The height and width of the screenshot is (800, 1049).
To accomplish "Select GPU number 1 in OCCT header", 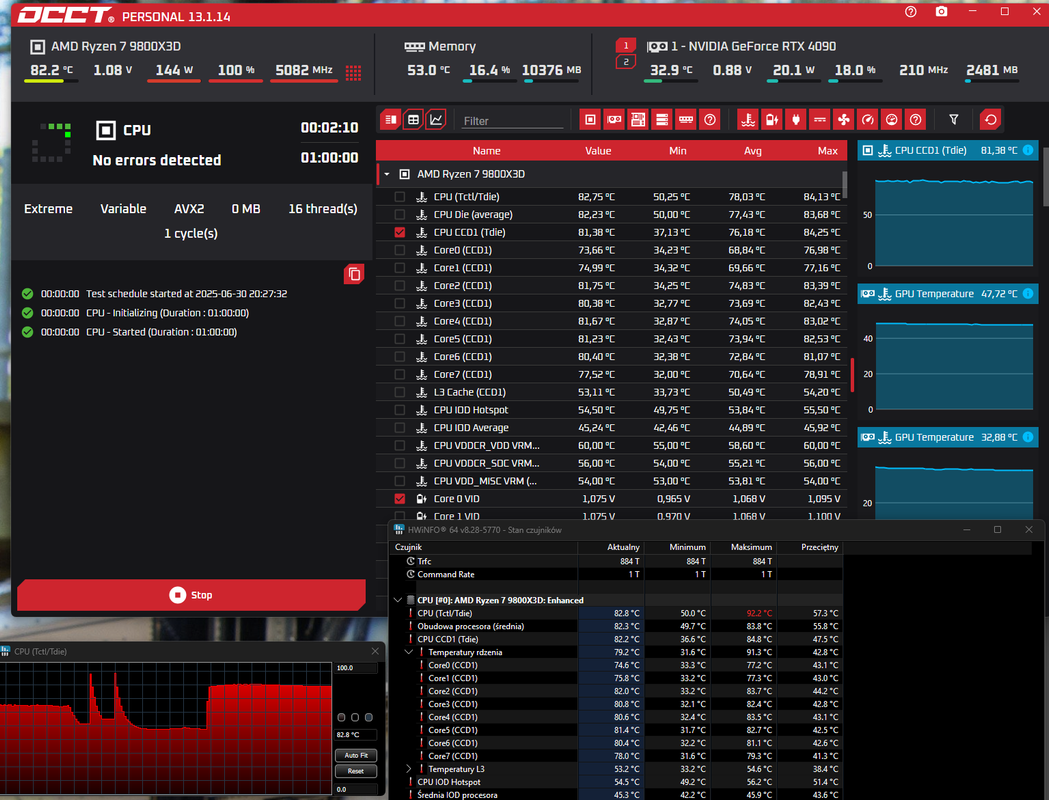I will tap(626, 45).
